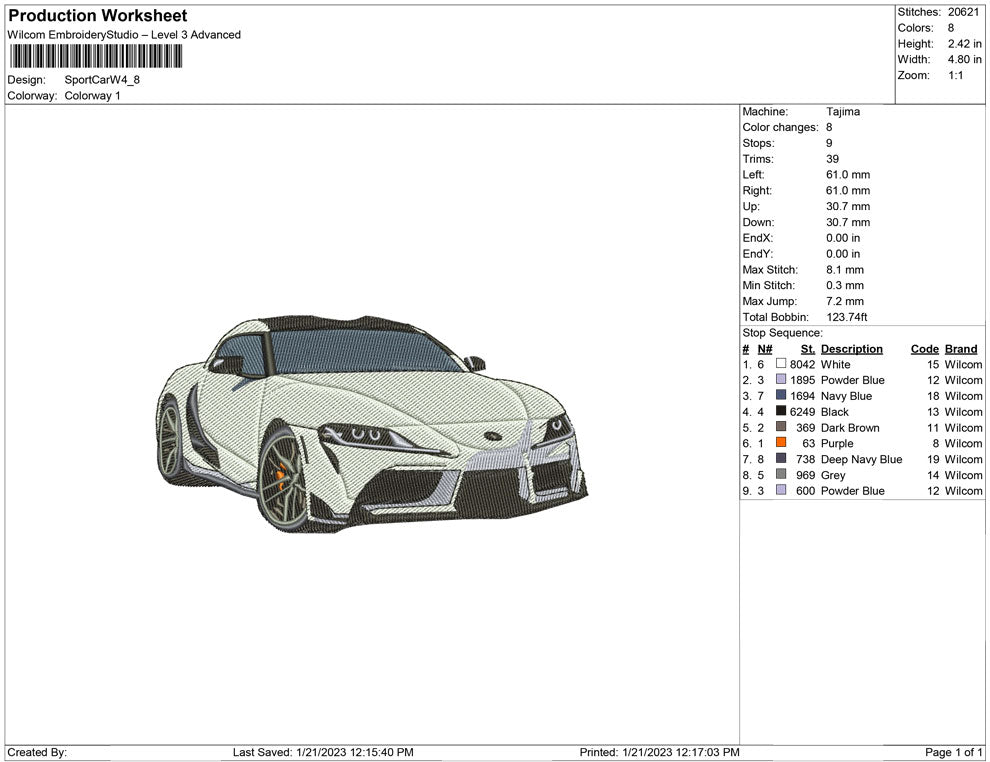This screenshot has height=762, width=990.
Task: Click the Brand column header
Action: coord(961,349)
